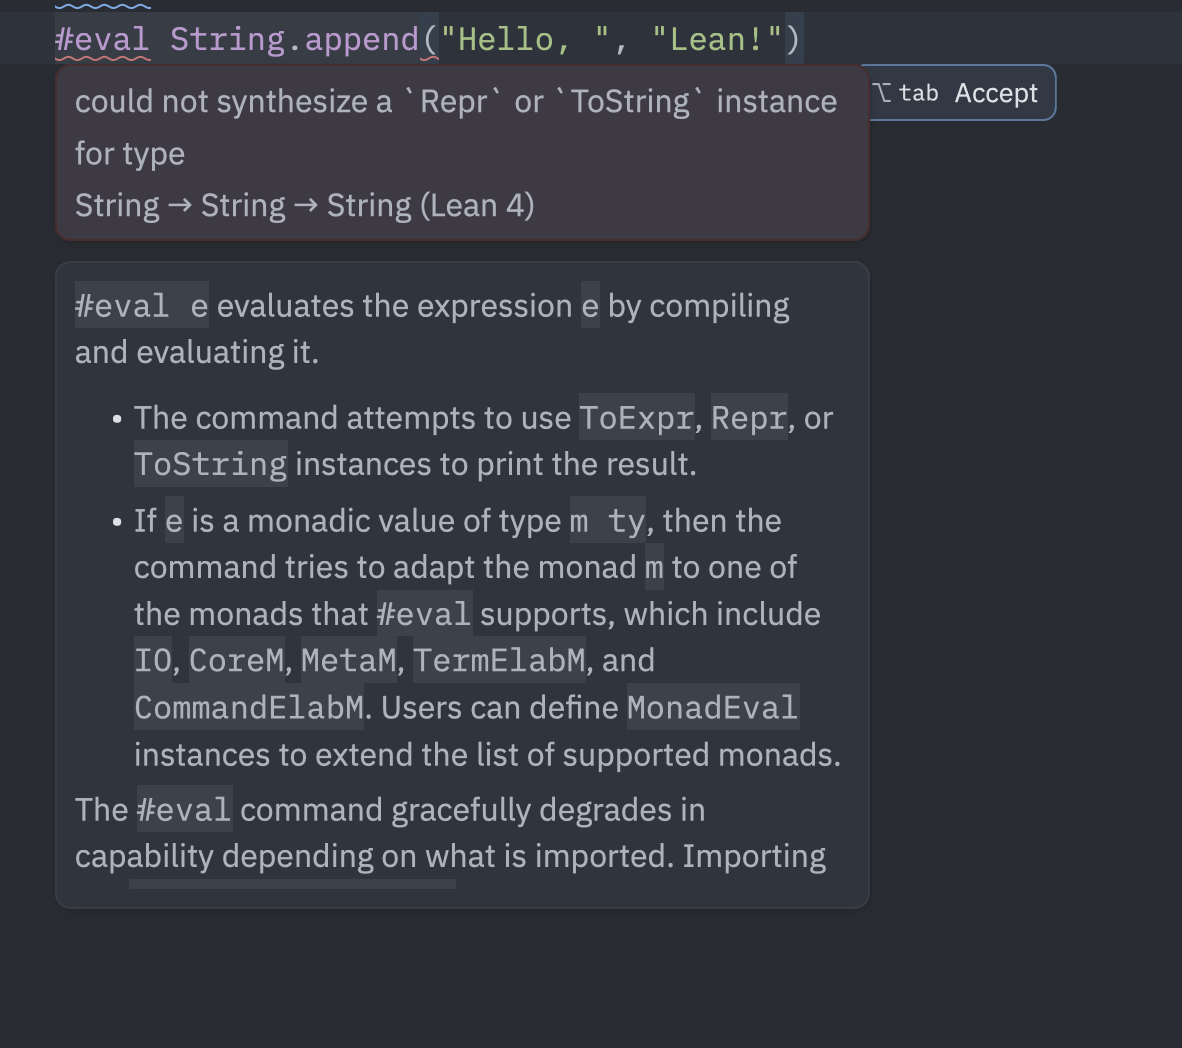This screenshot has height=1048, width=1182.
Task: Click the #eval keyword in the code line
Action: point(102,39)
